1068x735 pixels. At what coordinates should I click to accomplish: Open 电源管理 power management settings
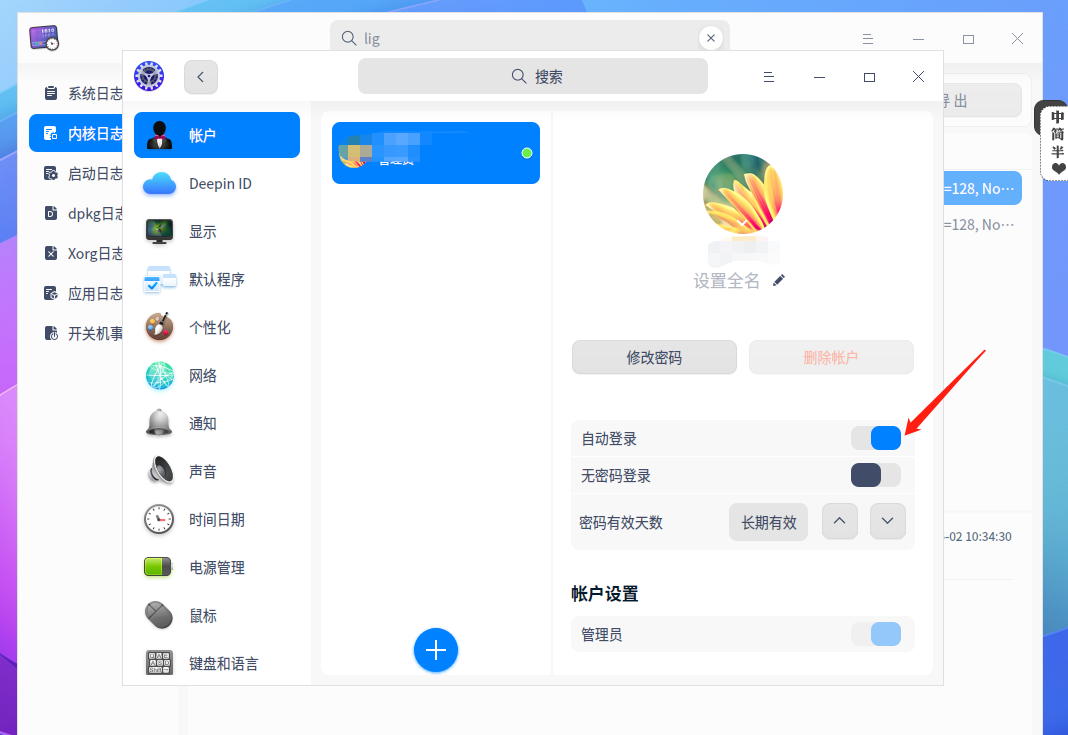point(217,567)
